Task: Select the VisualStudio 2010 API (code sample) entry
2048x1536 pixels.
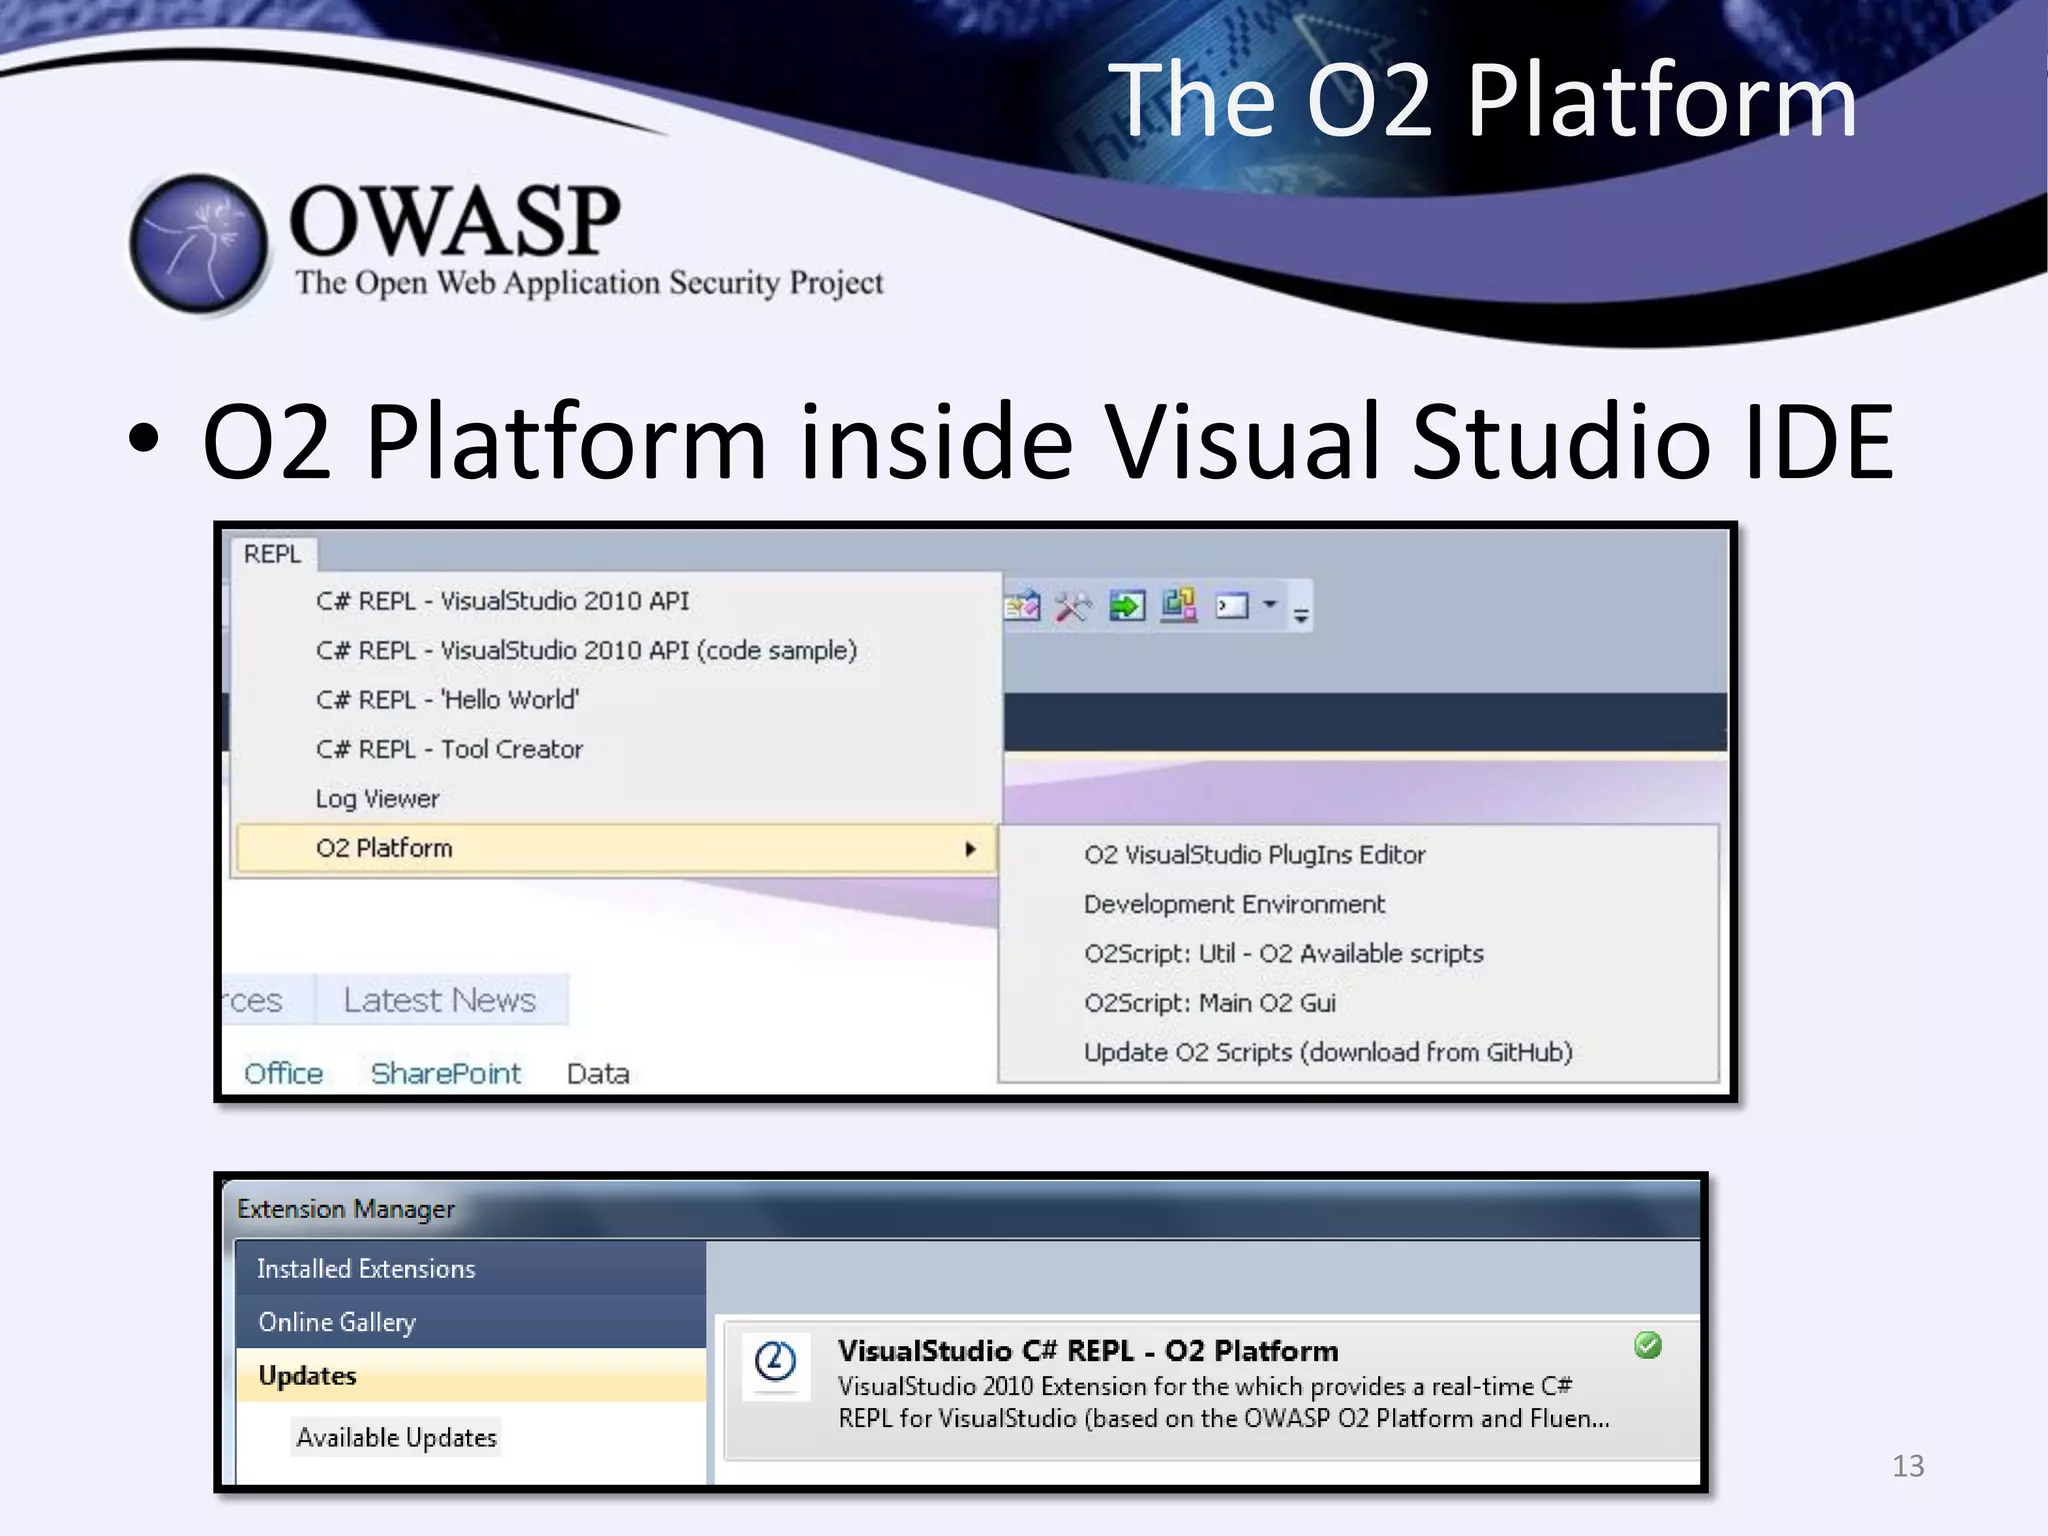Action: 586,650
